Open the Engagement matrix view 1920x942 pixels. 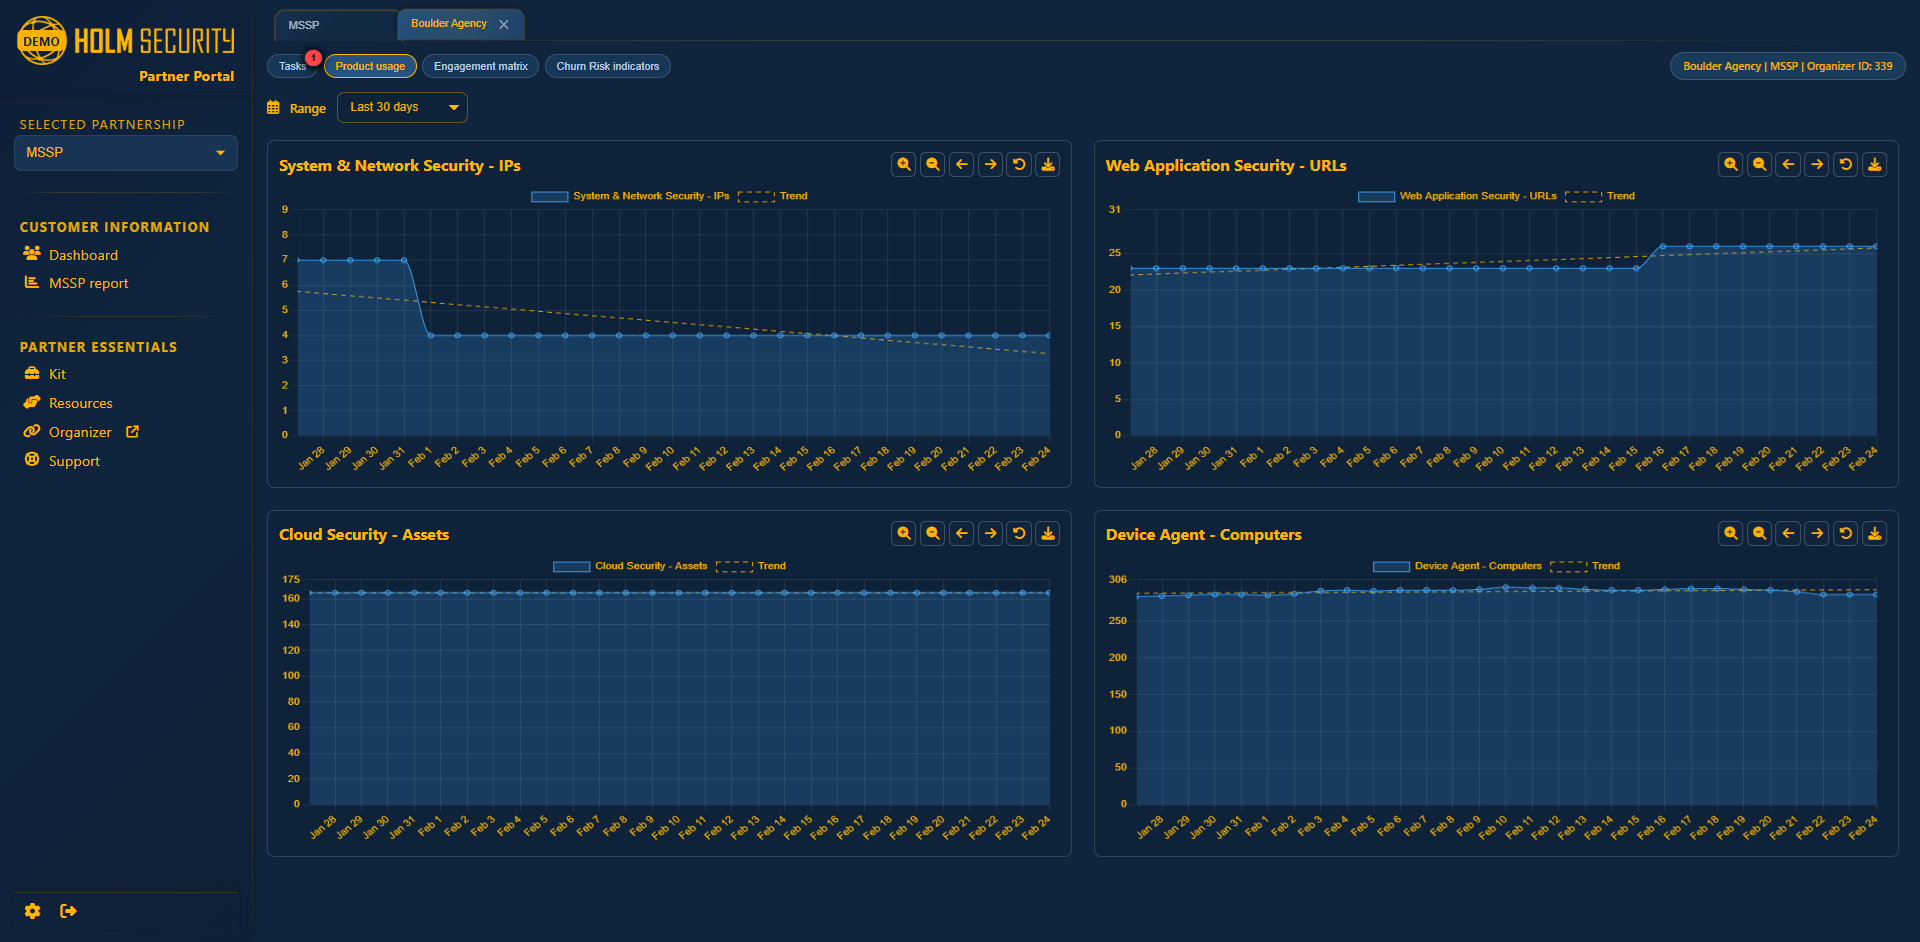pos(480,66)
